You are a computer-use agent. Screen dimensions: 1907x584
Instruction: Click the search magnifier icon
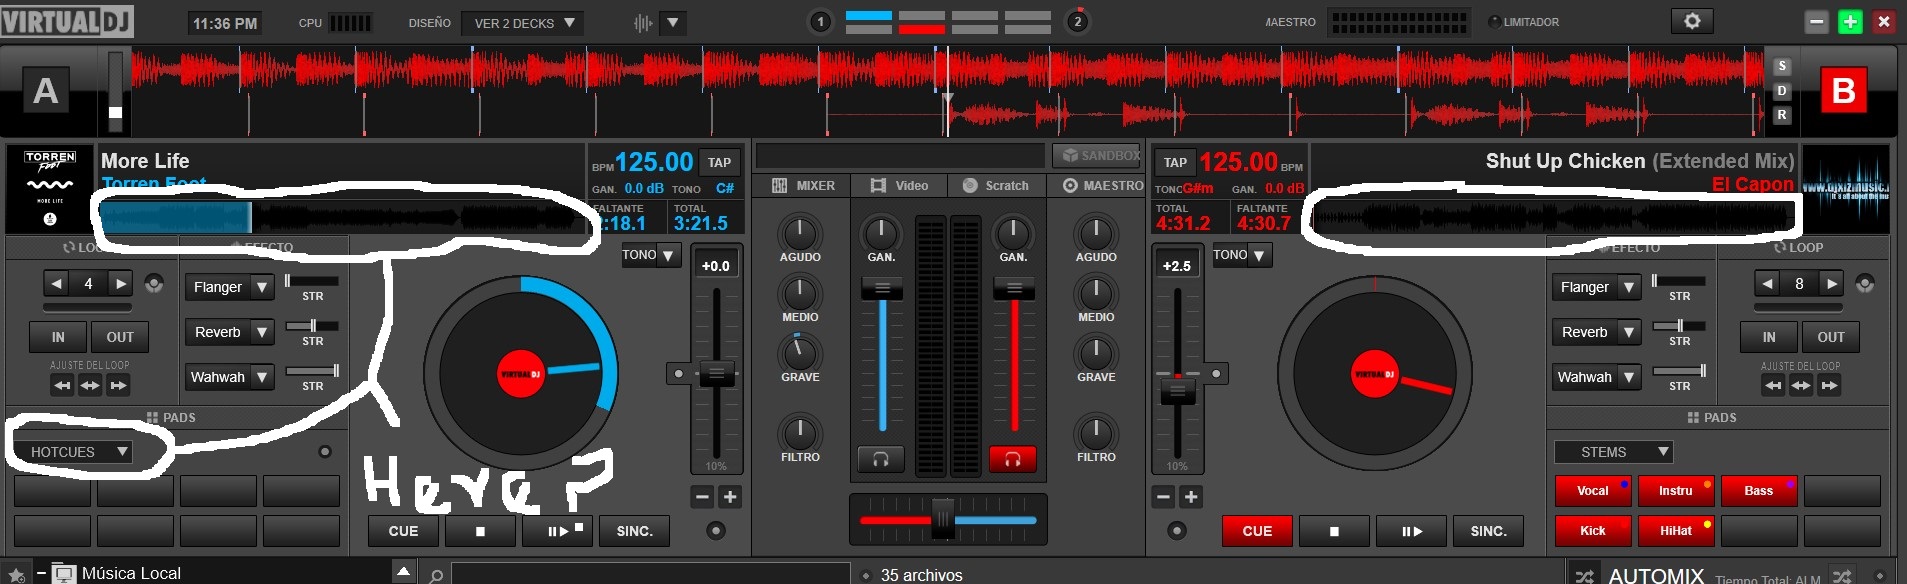[x=436, y=576]
